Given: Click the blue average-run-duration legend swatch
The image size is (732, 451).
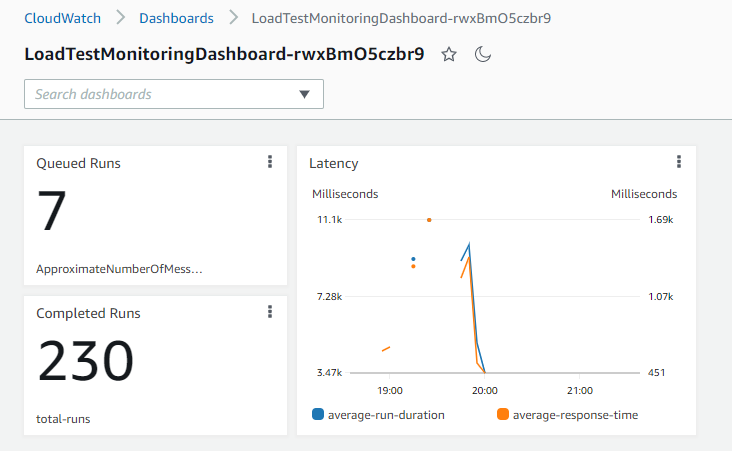Looking at the screenshot, I should (319, 414).
